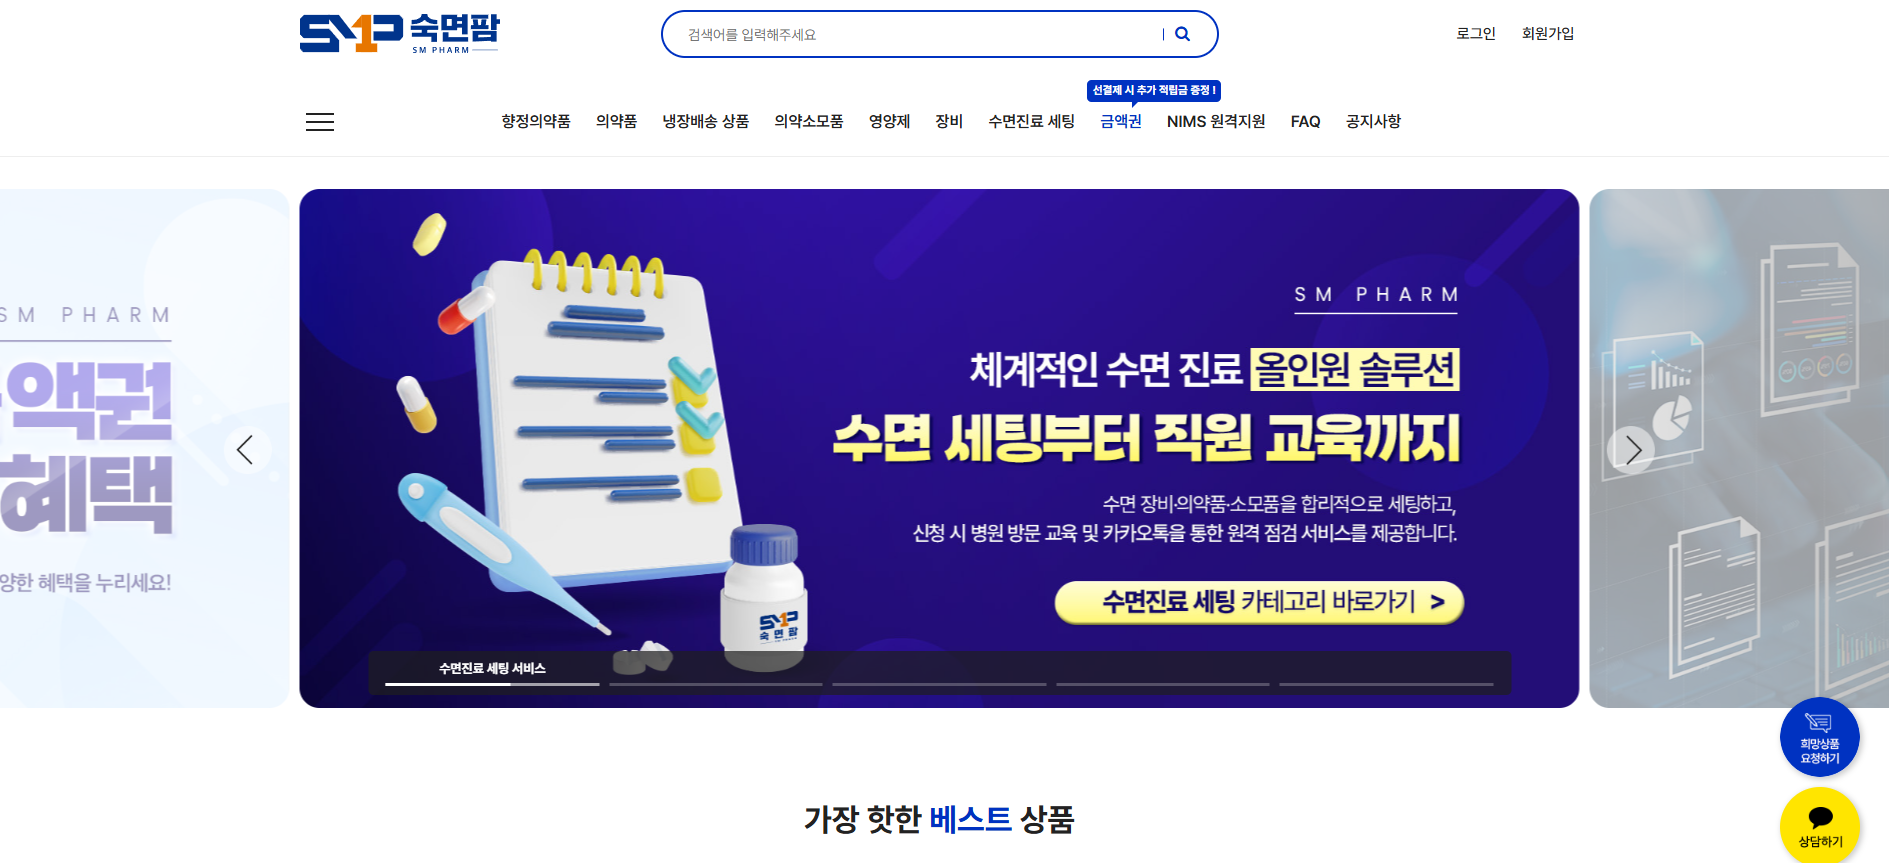This screenshot has height=863, width=1889.
Task: Click the 로그인 link
Action: pos(1476,33)
